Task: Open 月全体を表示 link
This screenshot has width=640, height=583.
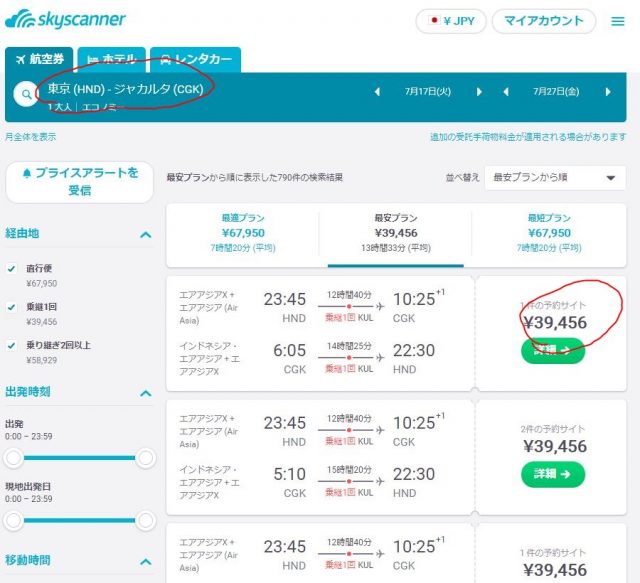Action: tap(31, 137)
